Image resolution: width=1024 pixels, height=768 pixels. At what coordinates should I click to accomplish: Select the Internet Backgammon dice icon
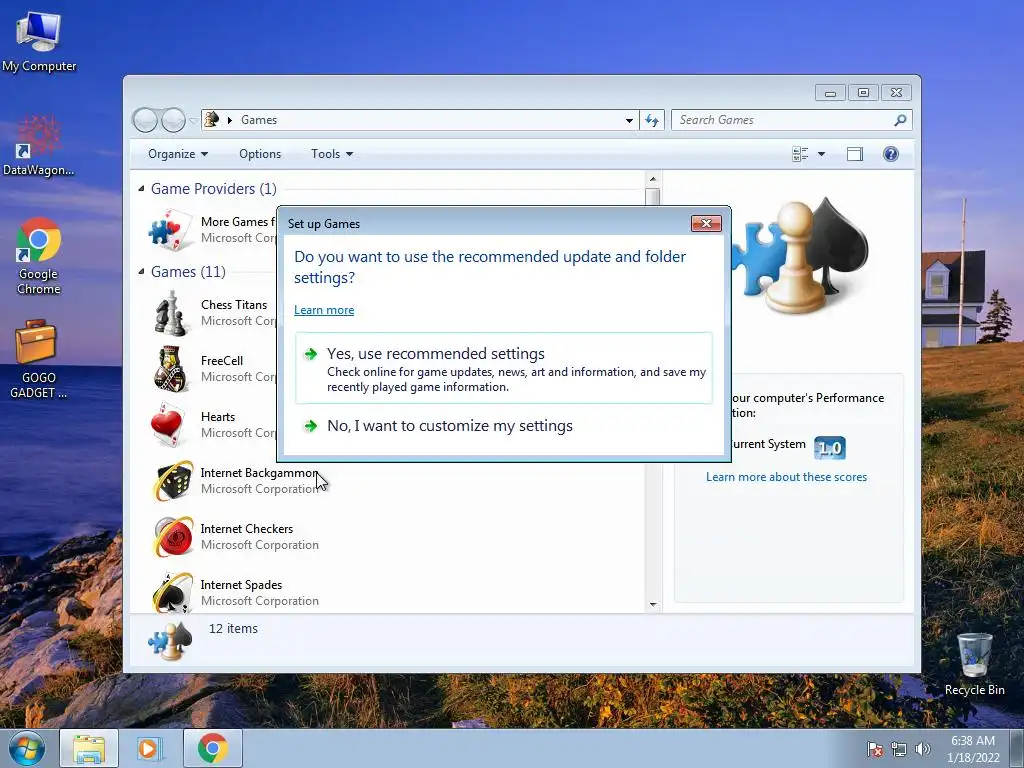point(173,481)
